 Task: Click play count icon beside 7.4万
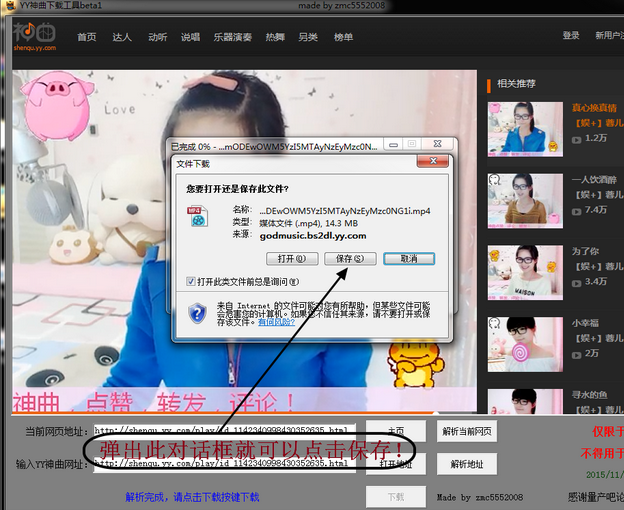click(576, 212)
